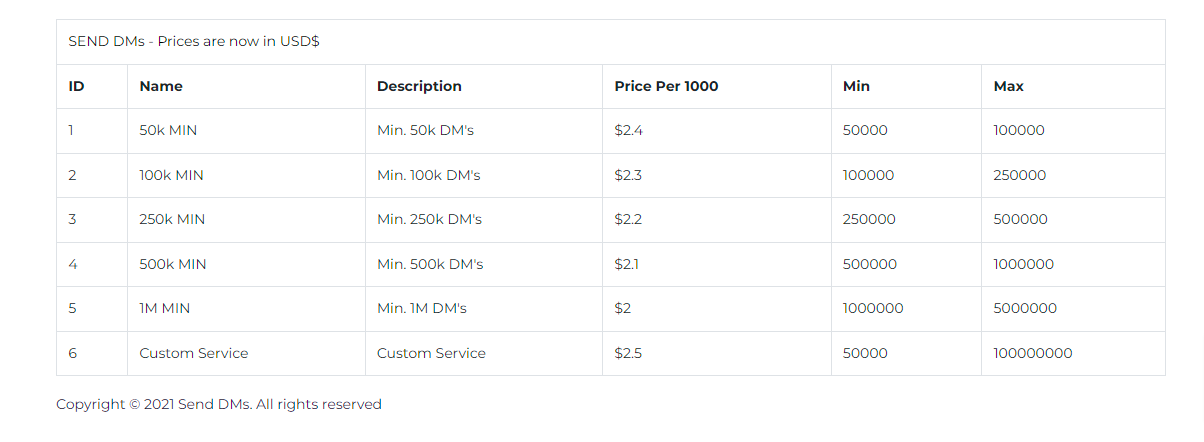Viewport: 1204px width, 442px height.
Task: Click the Price Per 1000 header
Action: coord(666,86)
